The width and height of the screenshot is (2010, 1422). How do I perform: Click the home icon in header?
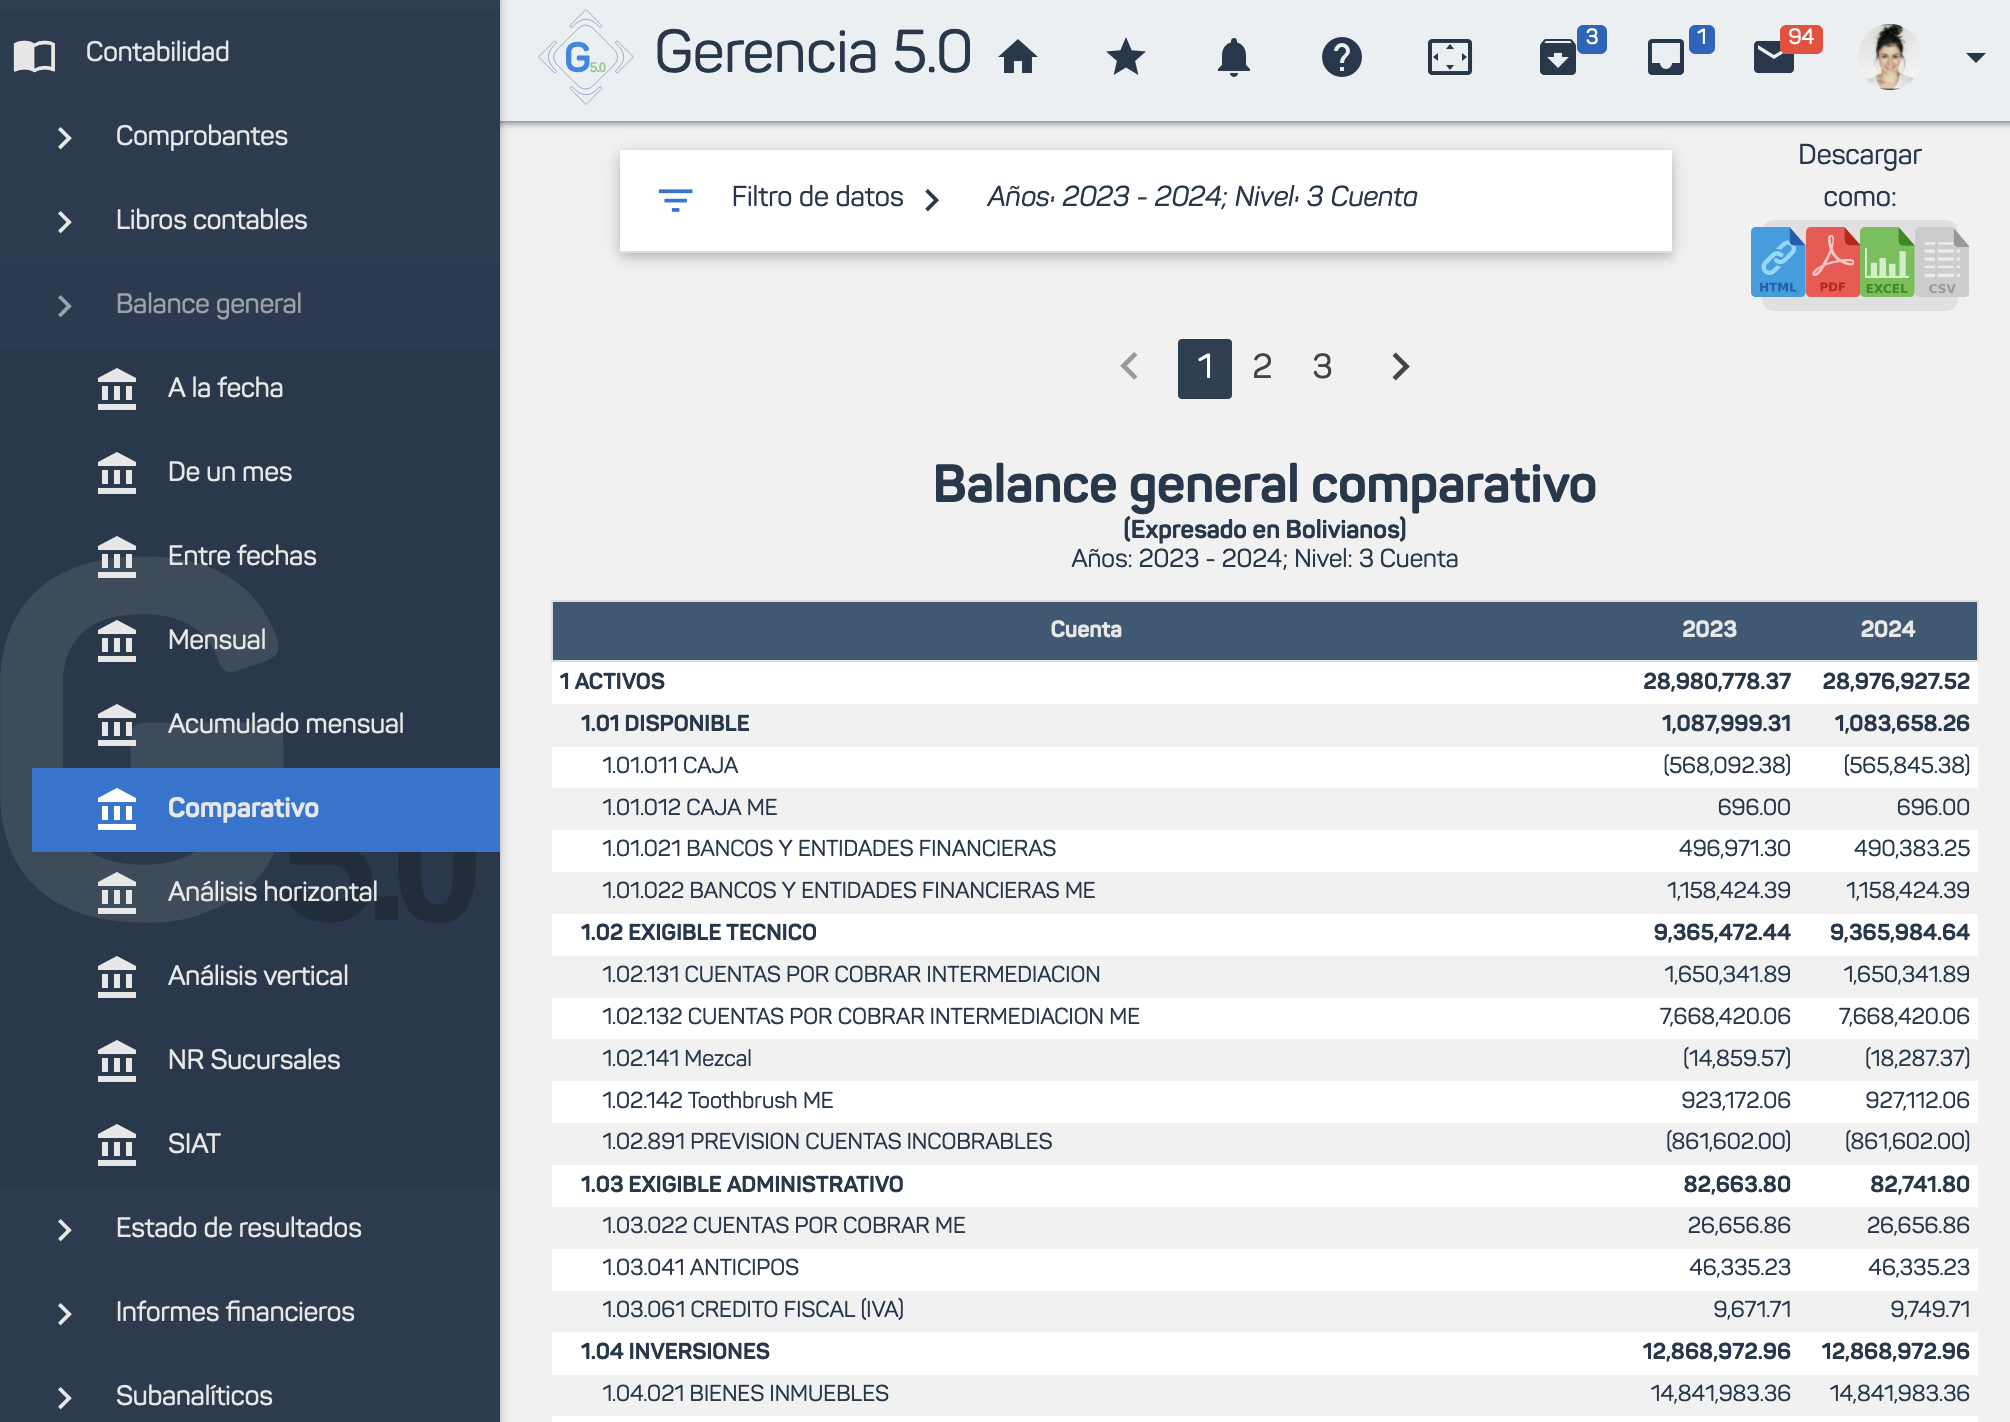click(x=1018, y=57)
